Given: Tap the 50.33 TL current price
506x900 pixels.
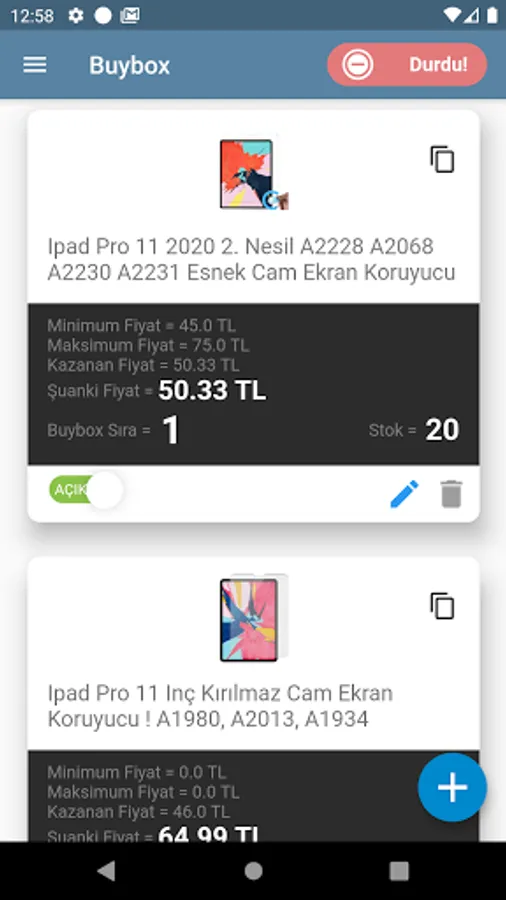Looking at the screenshot, I should coord(212,390).
